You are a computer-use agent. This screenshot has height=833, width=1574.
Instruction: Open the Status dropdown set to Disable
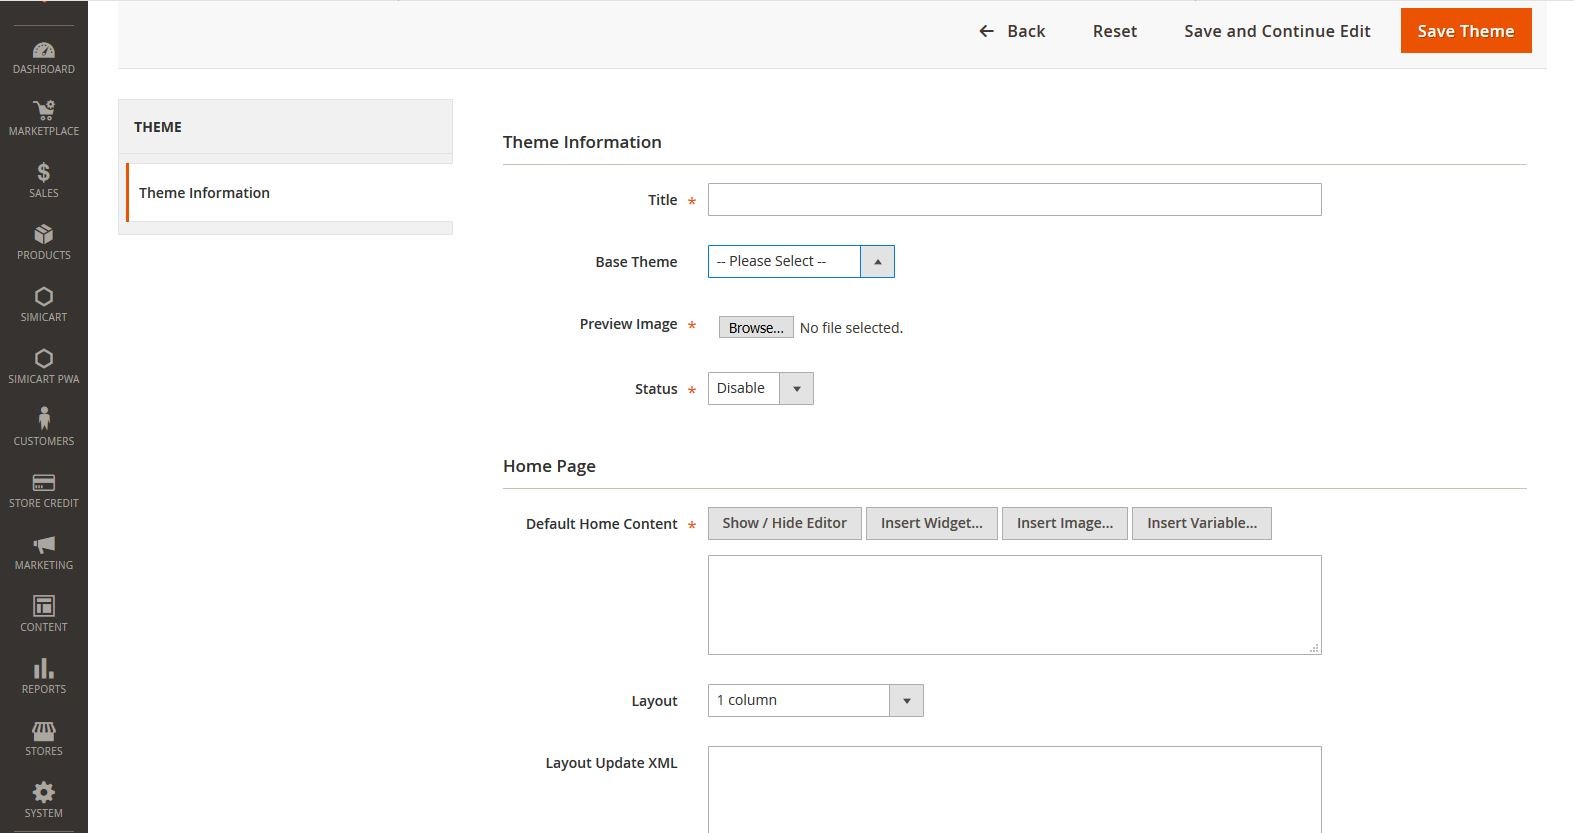click(760, 389)
